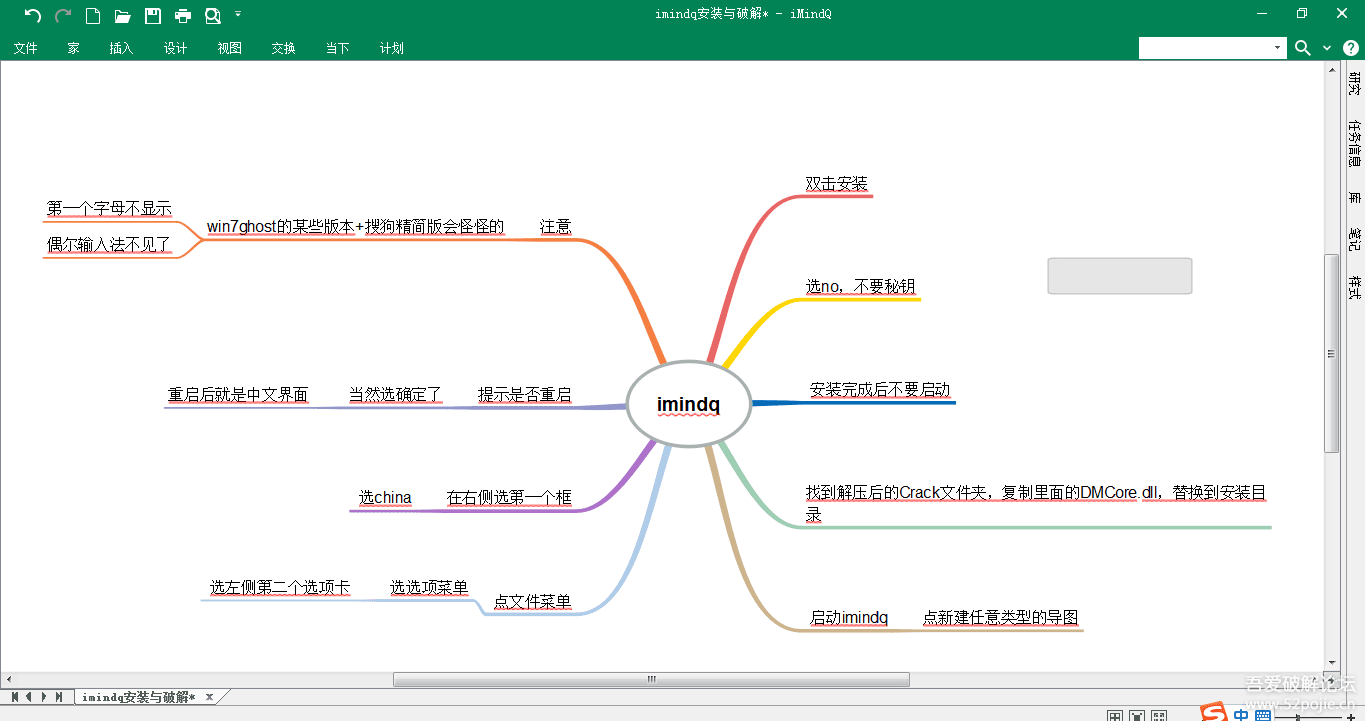Click the Sogou input method S icon
Image resolution: width=1365 pixels, height=721 pixels.
(x=1213, y=712)
